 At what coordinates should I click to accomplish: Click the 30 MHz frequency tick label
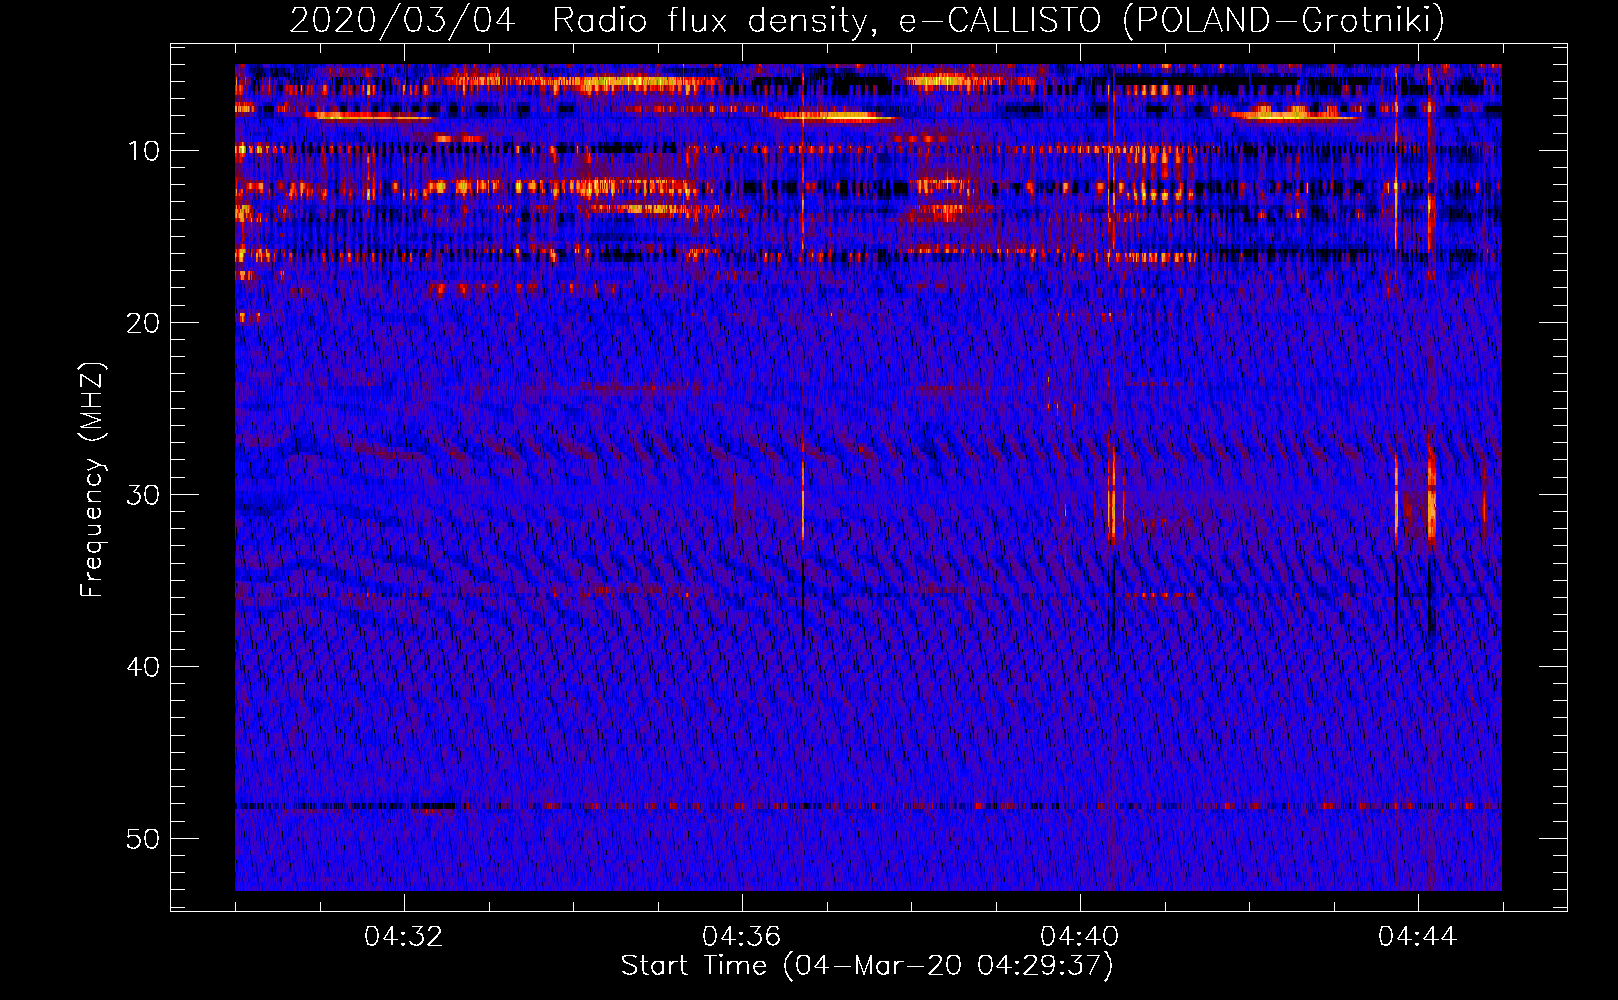coord(144,495)
